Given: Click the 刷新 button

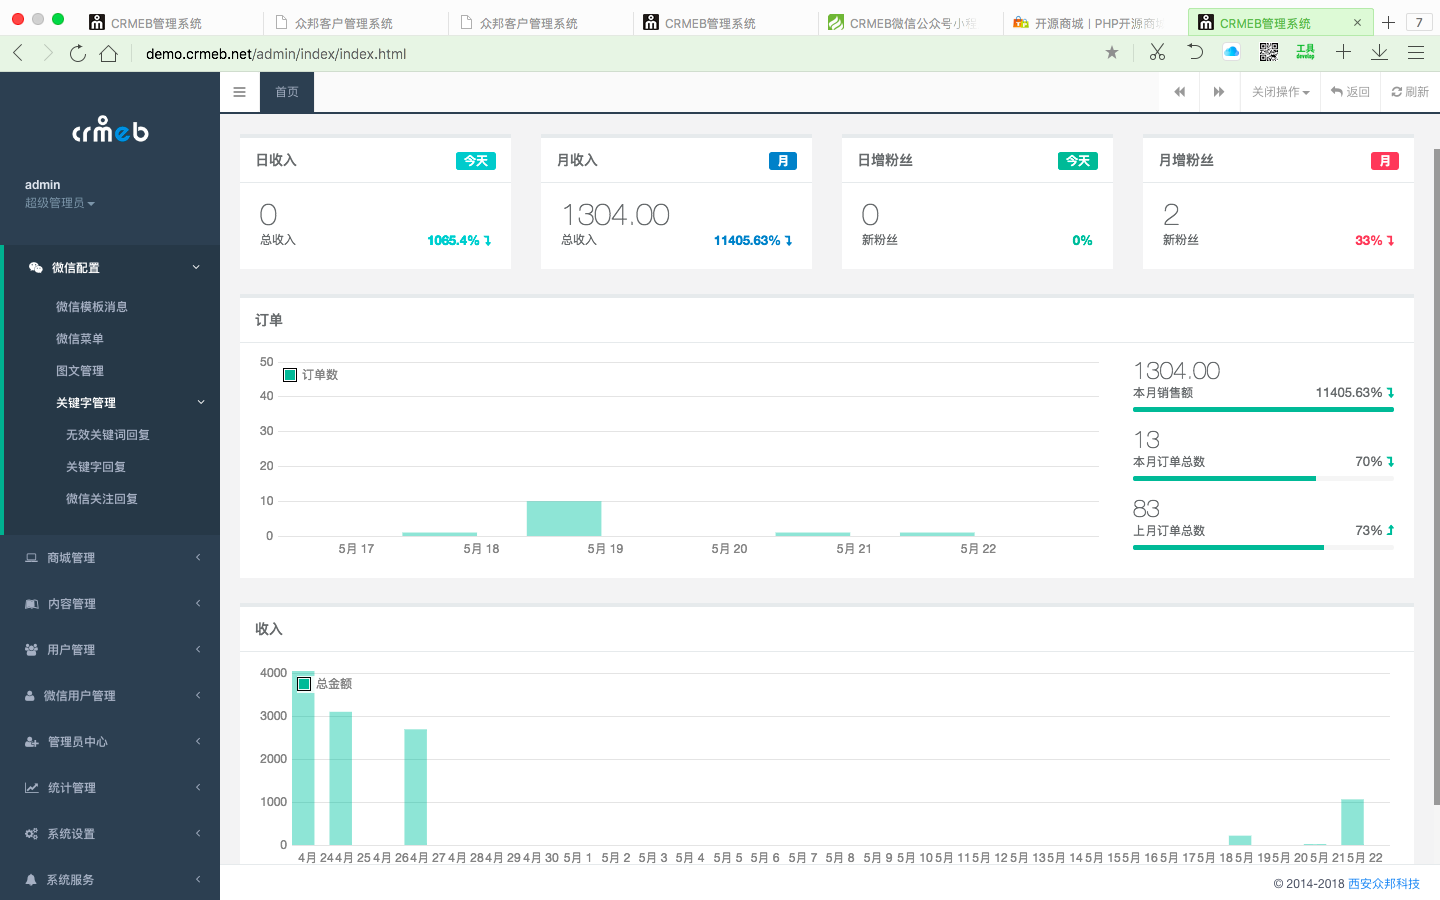Looking at the screenshot, I should pyautogui.click(x=1410, y=92).
